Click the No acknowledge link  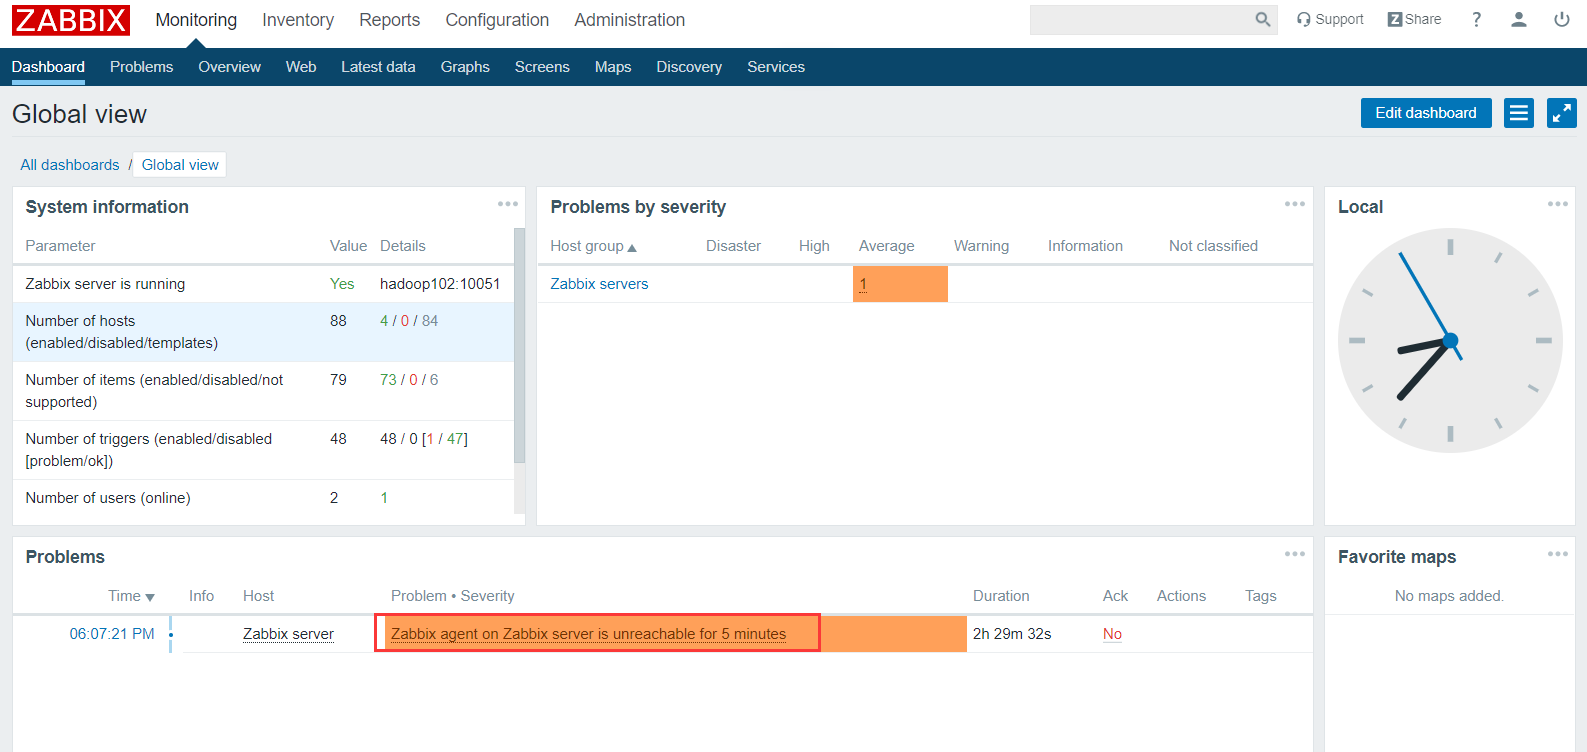pyautogui.click(x=1112, y=634)
